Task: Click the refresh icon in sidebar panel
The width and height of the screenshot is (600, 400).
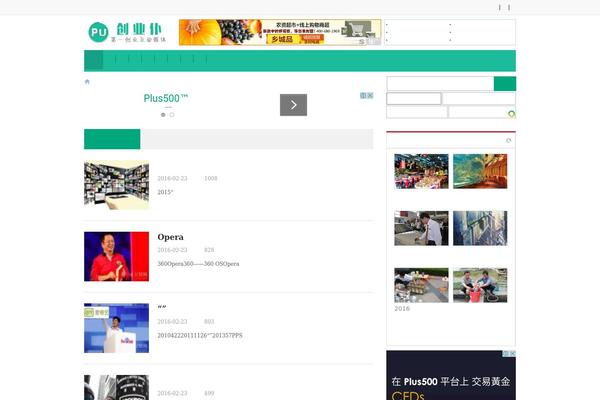Action: coord(509,140)
